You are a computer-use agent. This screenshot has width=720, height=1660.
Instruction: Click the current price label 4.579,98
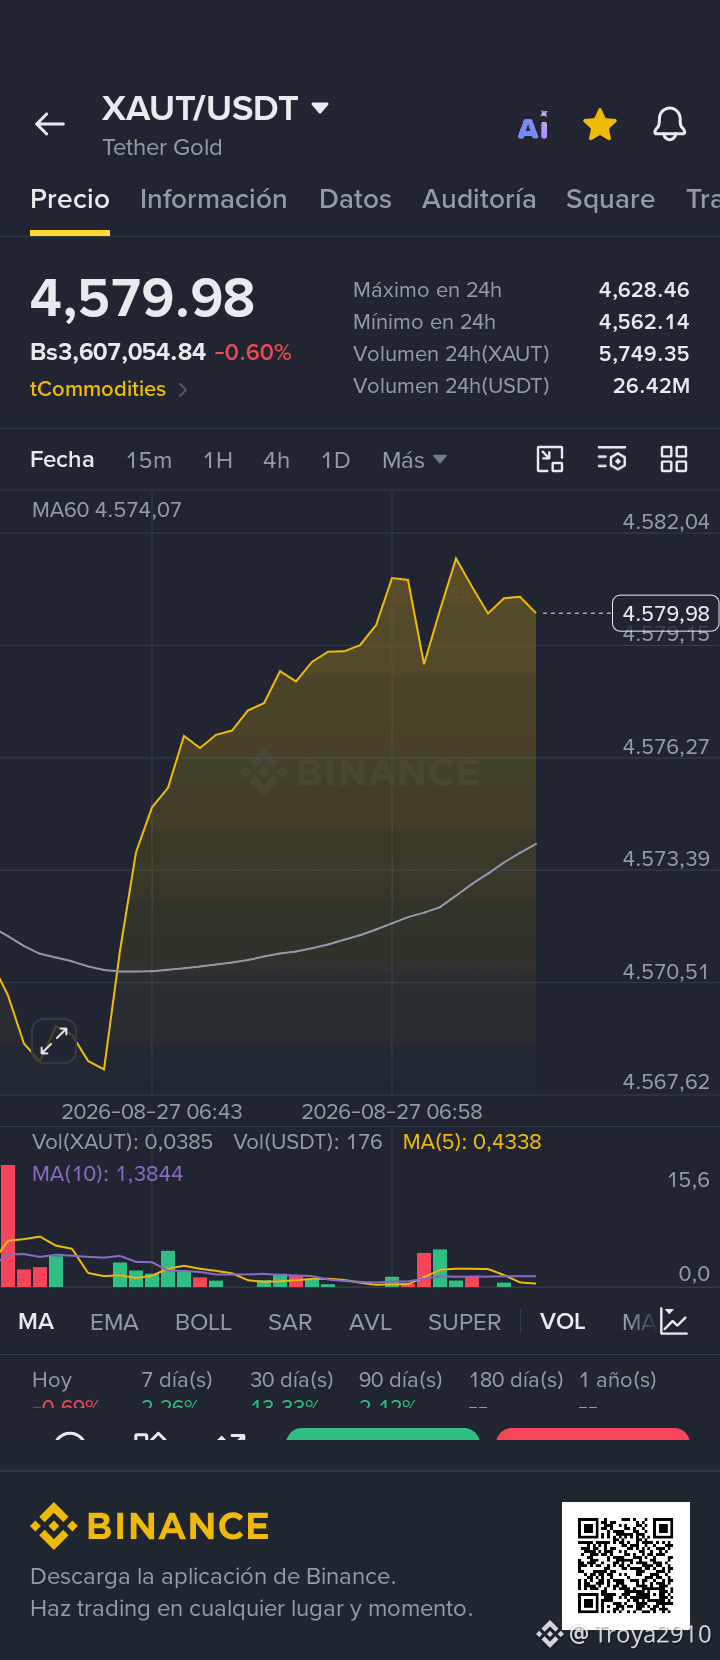(665, 613)
